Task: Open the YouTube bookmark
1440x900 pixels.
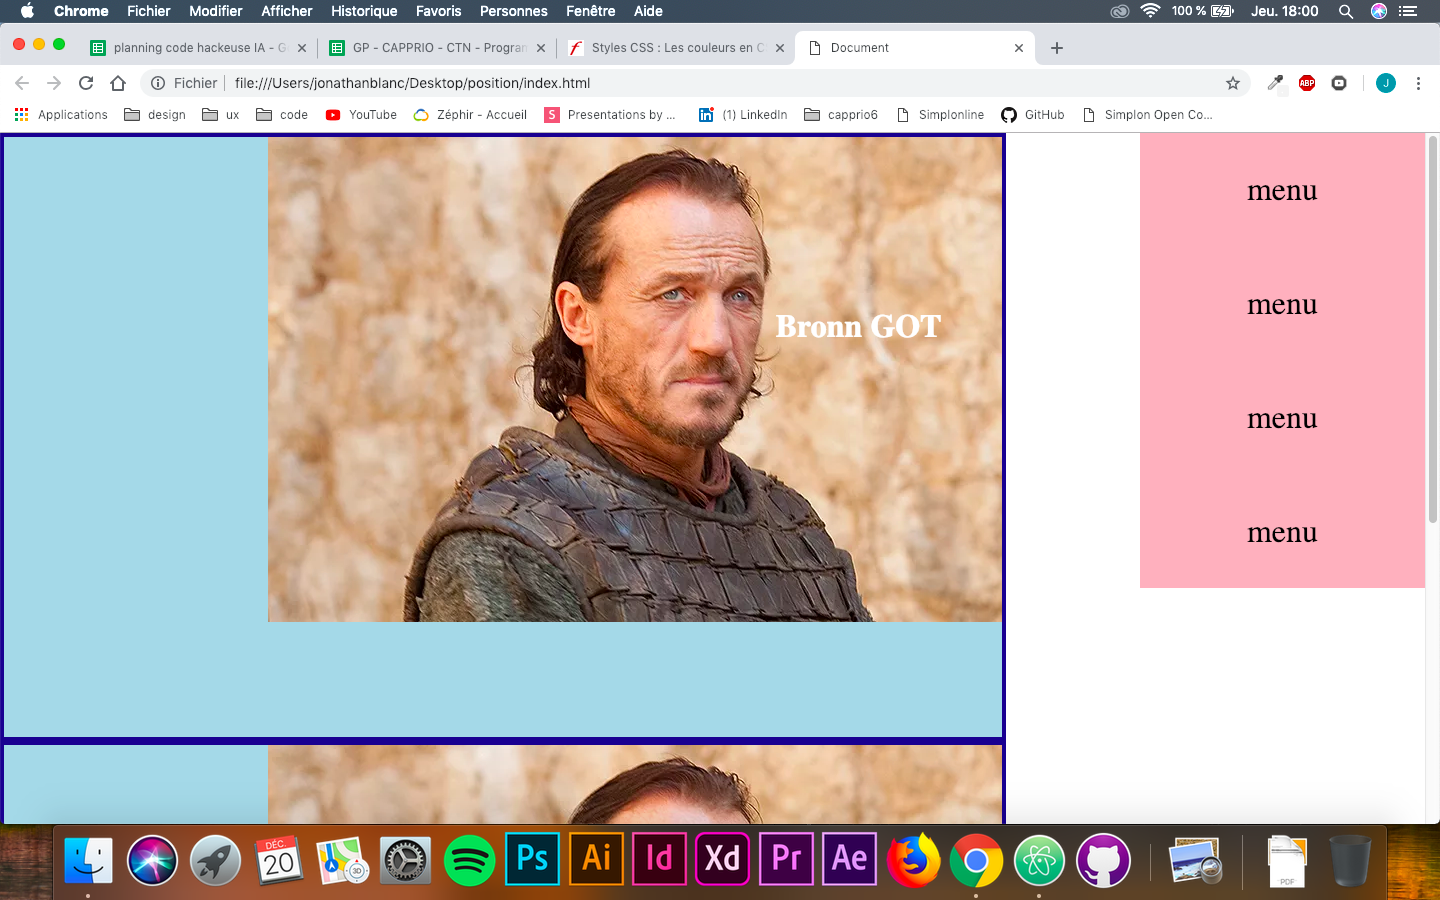Action: [x=361, y=115]
